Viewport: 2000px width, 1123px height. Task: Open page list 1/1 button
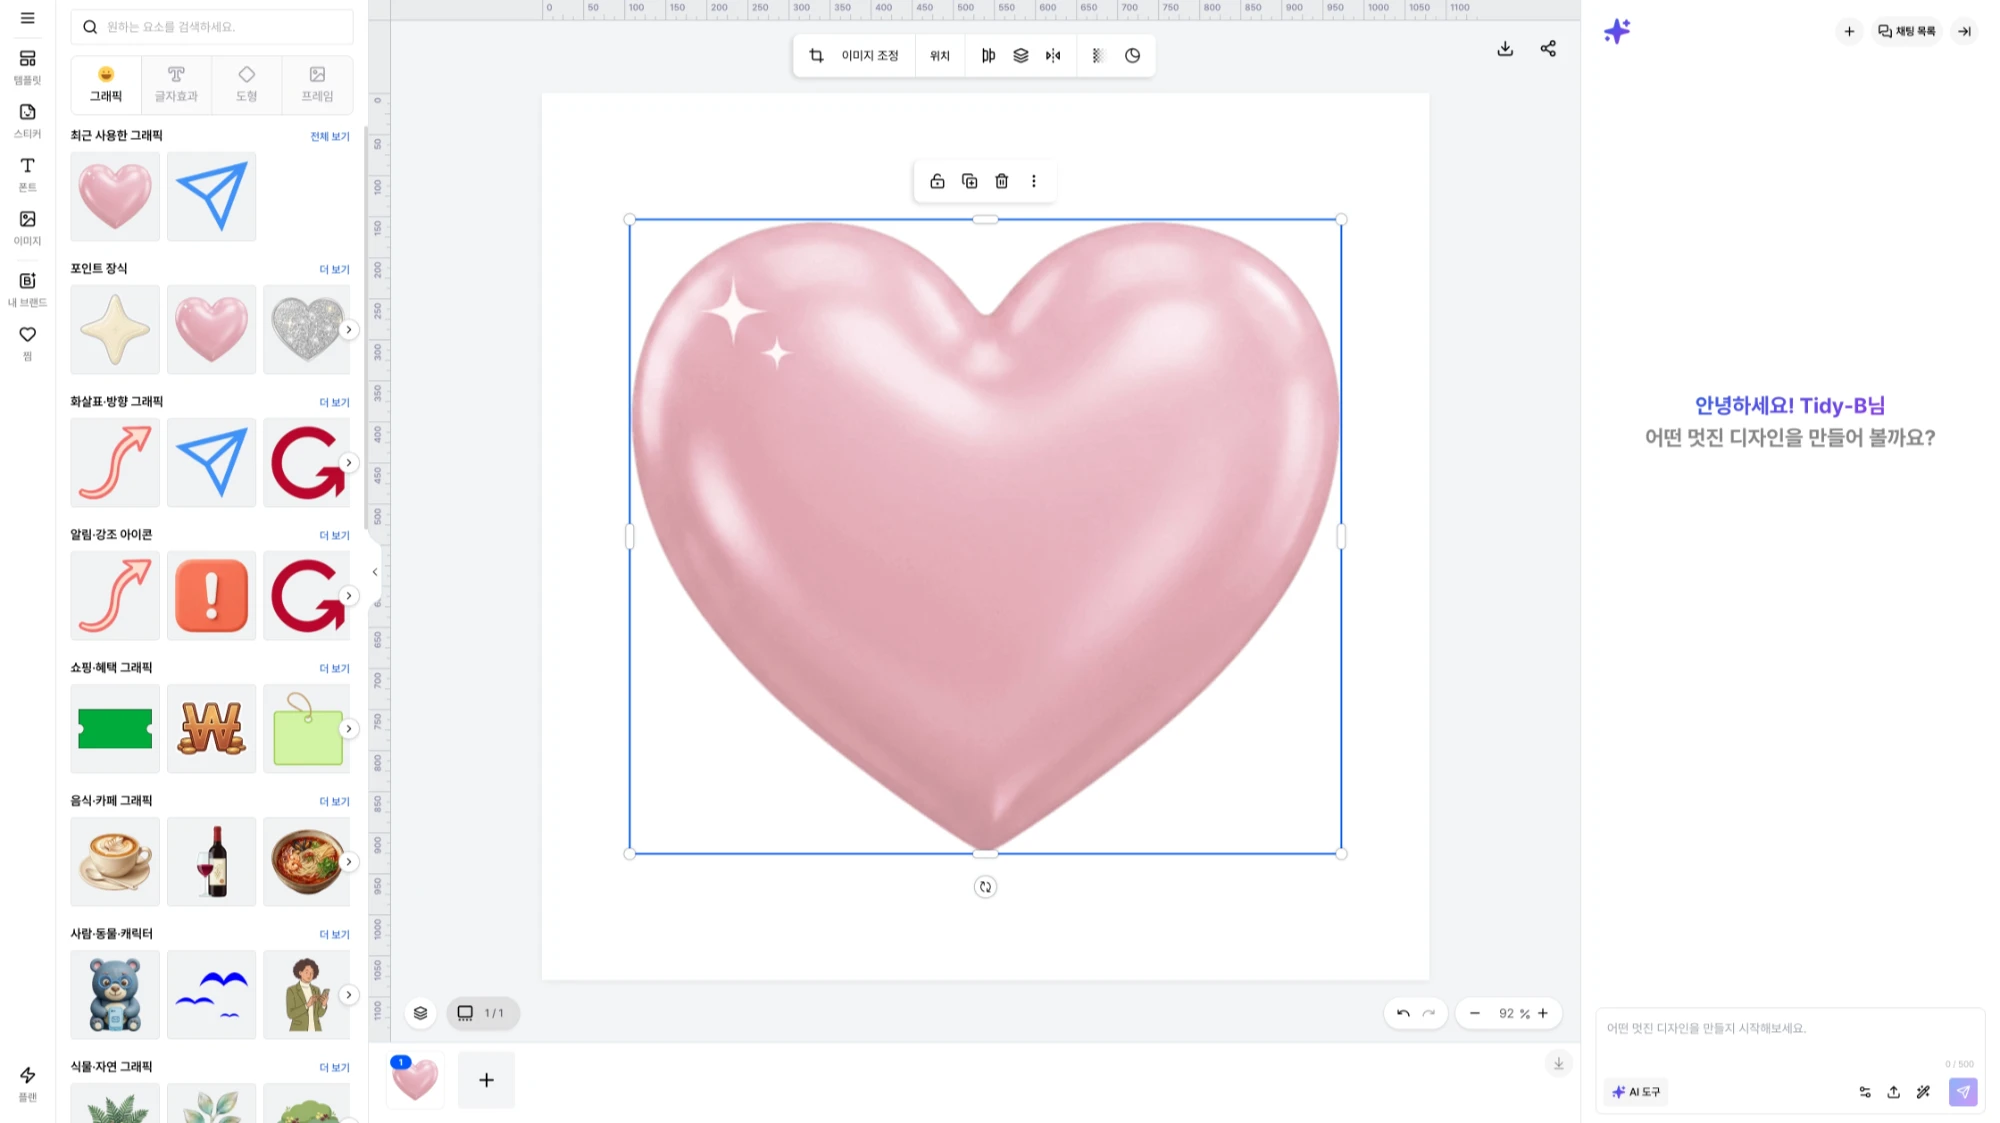[482, 1013]
